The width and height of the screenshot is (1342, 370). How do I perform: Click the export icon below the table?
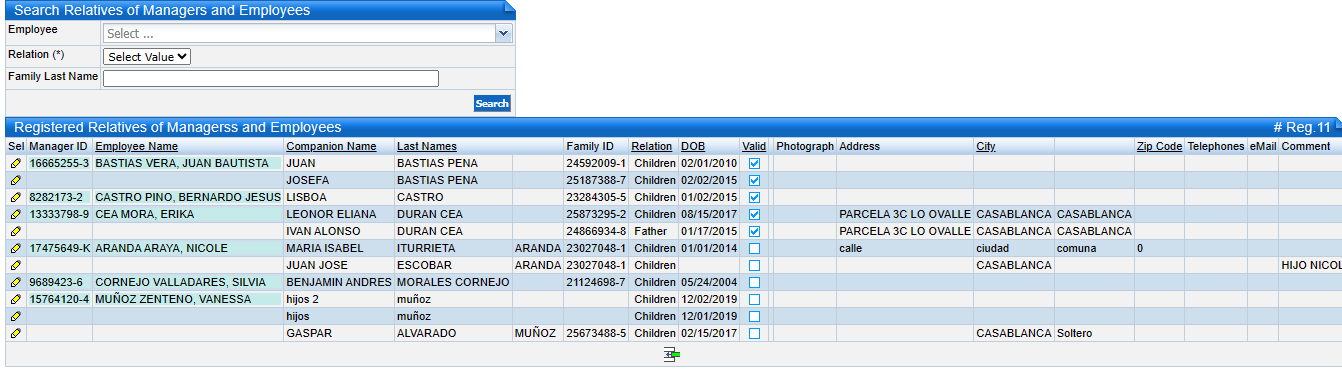pyautogui.click(x=672, y=355)
